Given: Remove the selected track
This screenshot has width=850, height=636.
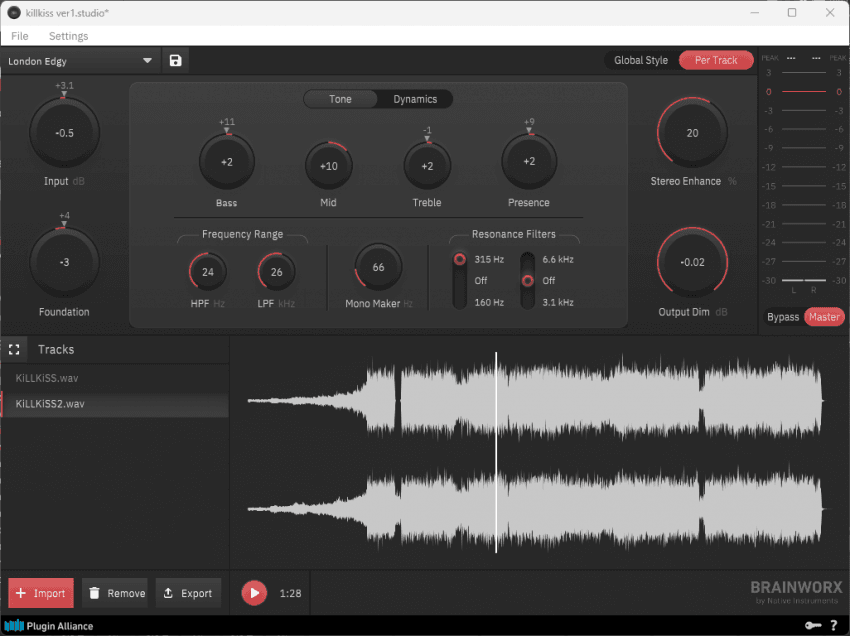Looking at the screenshot, I should click(x=117, y=593).
